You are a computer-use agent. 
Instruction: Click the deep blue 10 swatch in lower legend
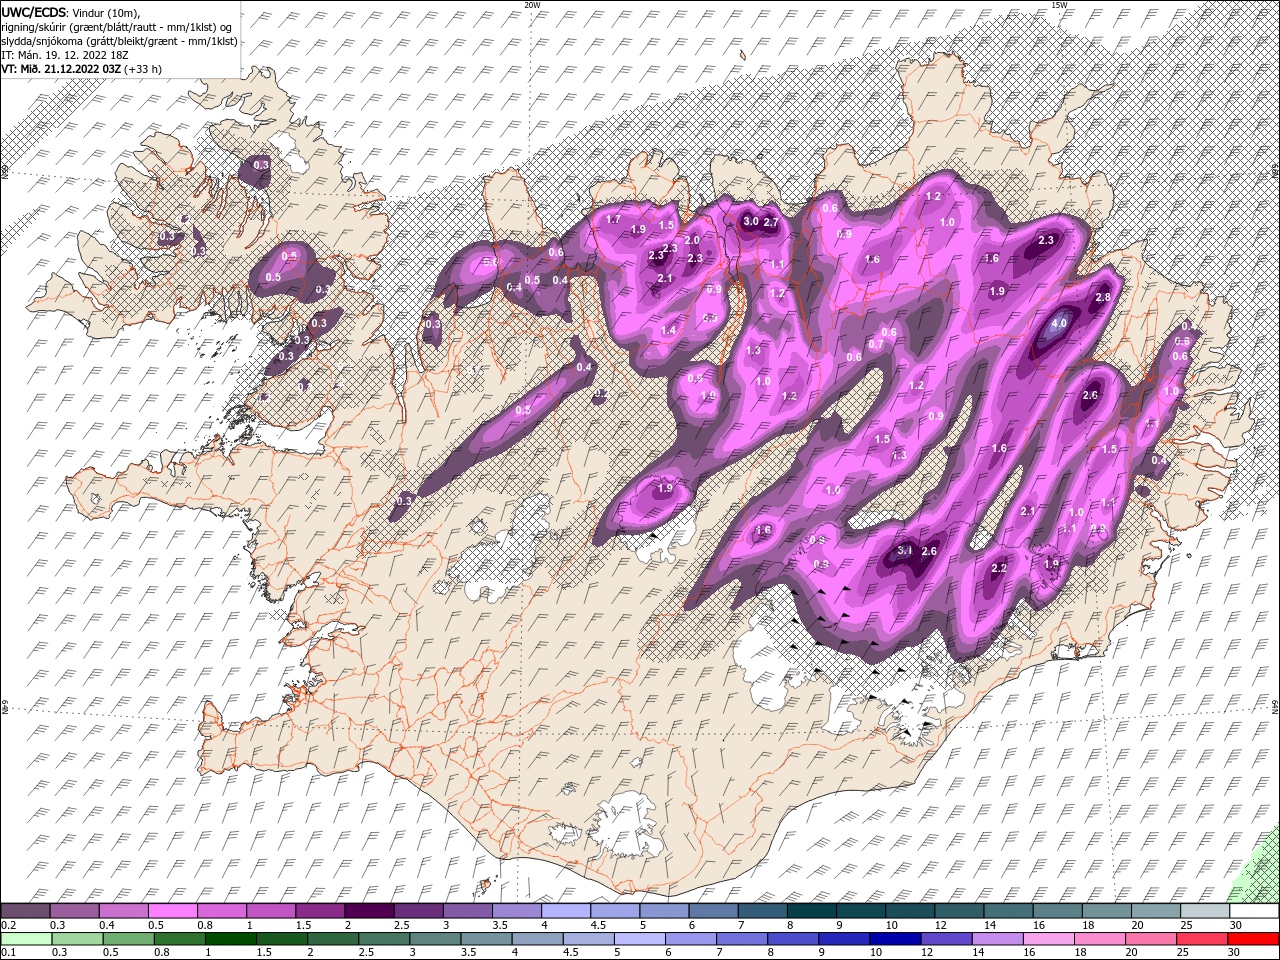point(895,939)
